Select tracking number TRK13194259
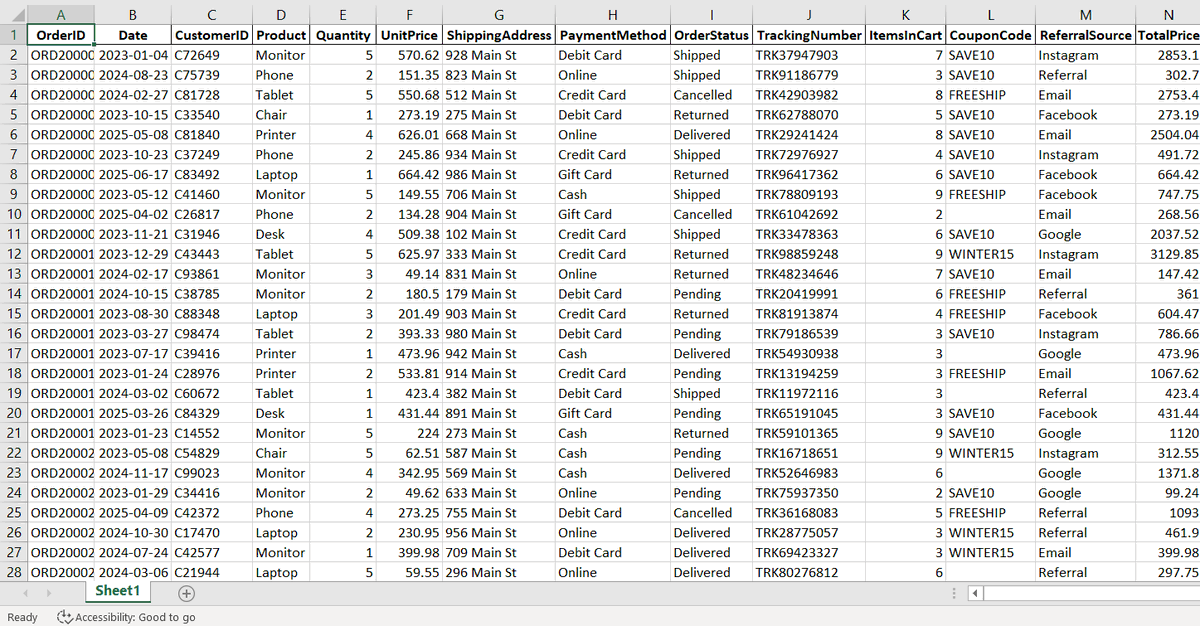Screen dimensions: 1200x626 click(x=808, y=373)
